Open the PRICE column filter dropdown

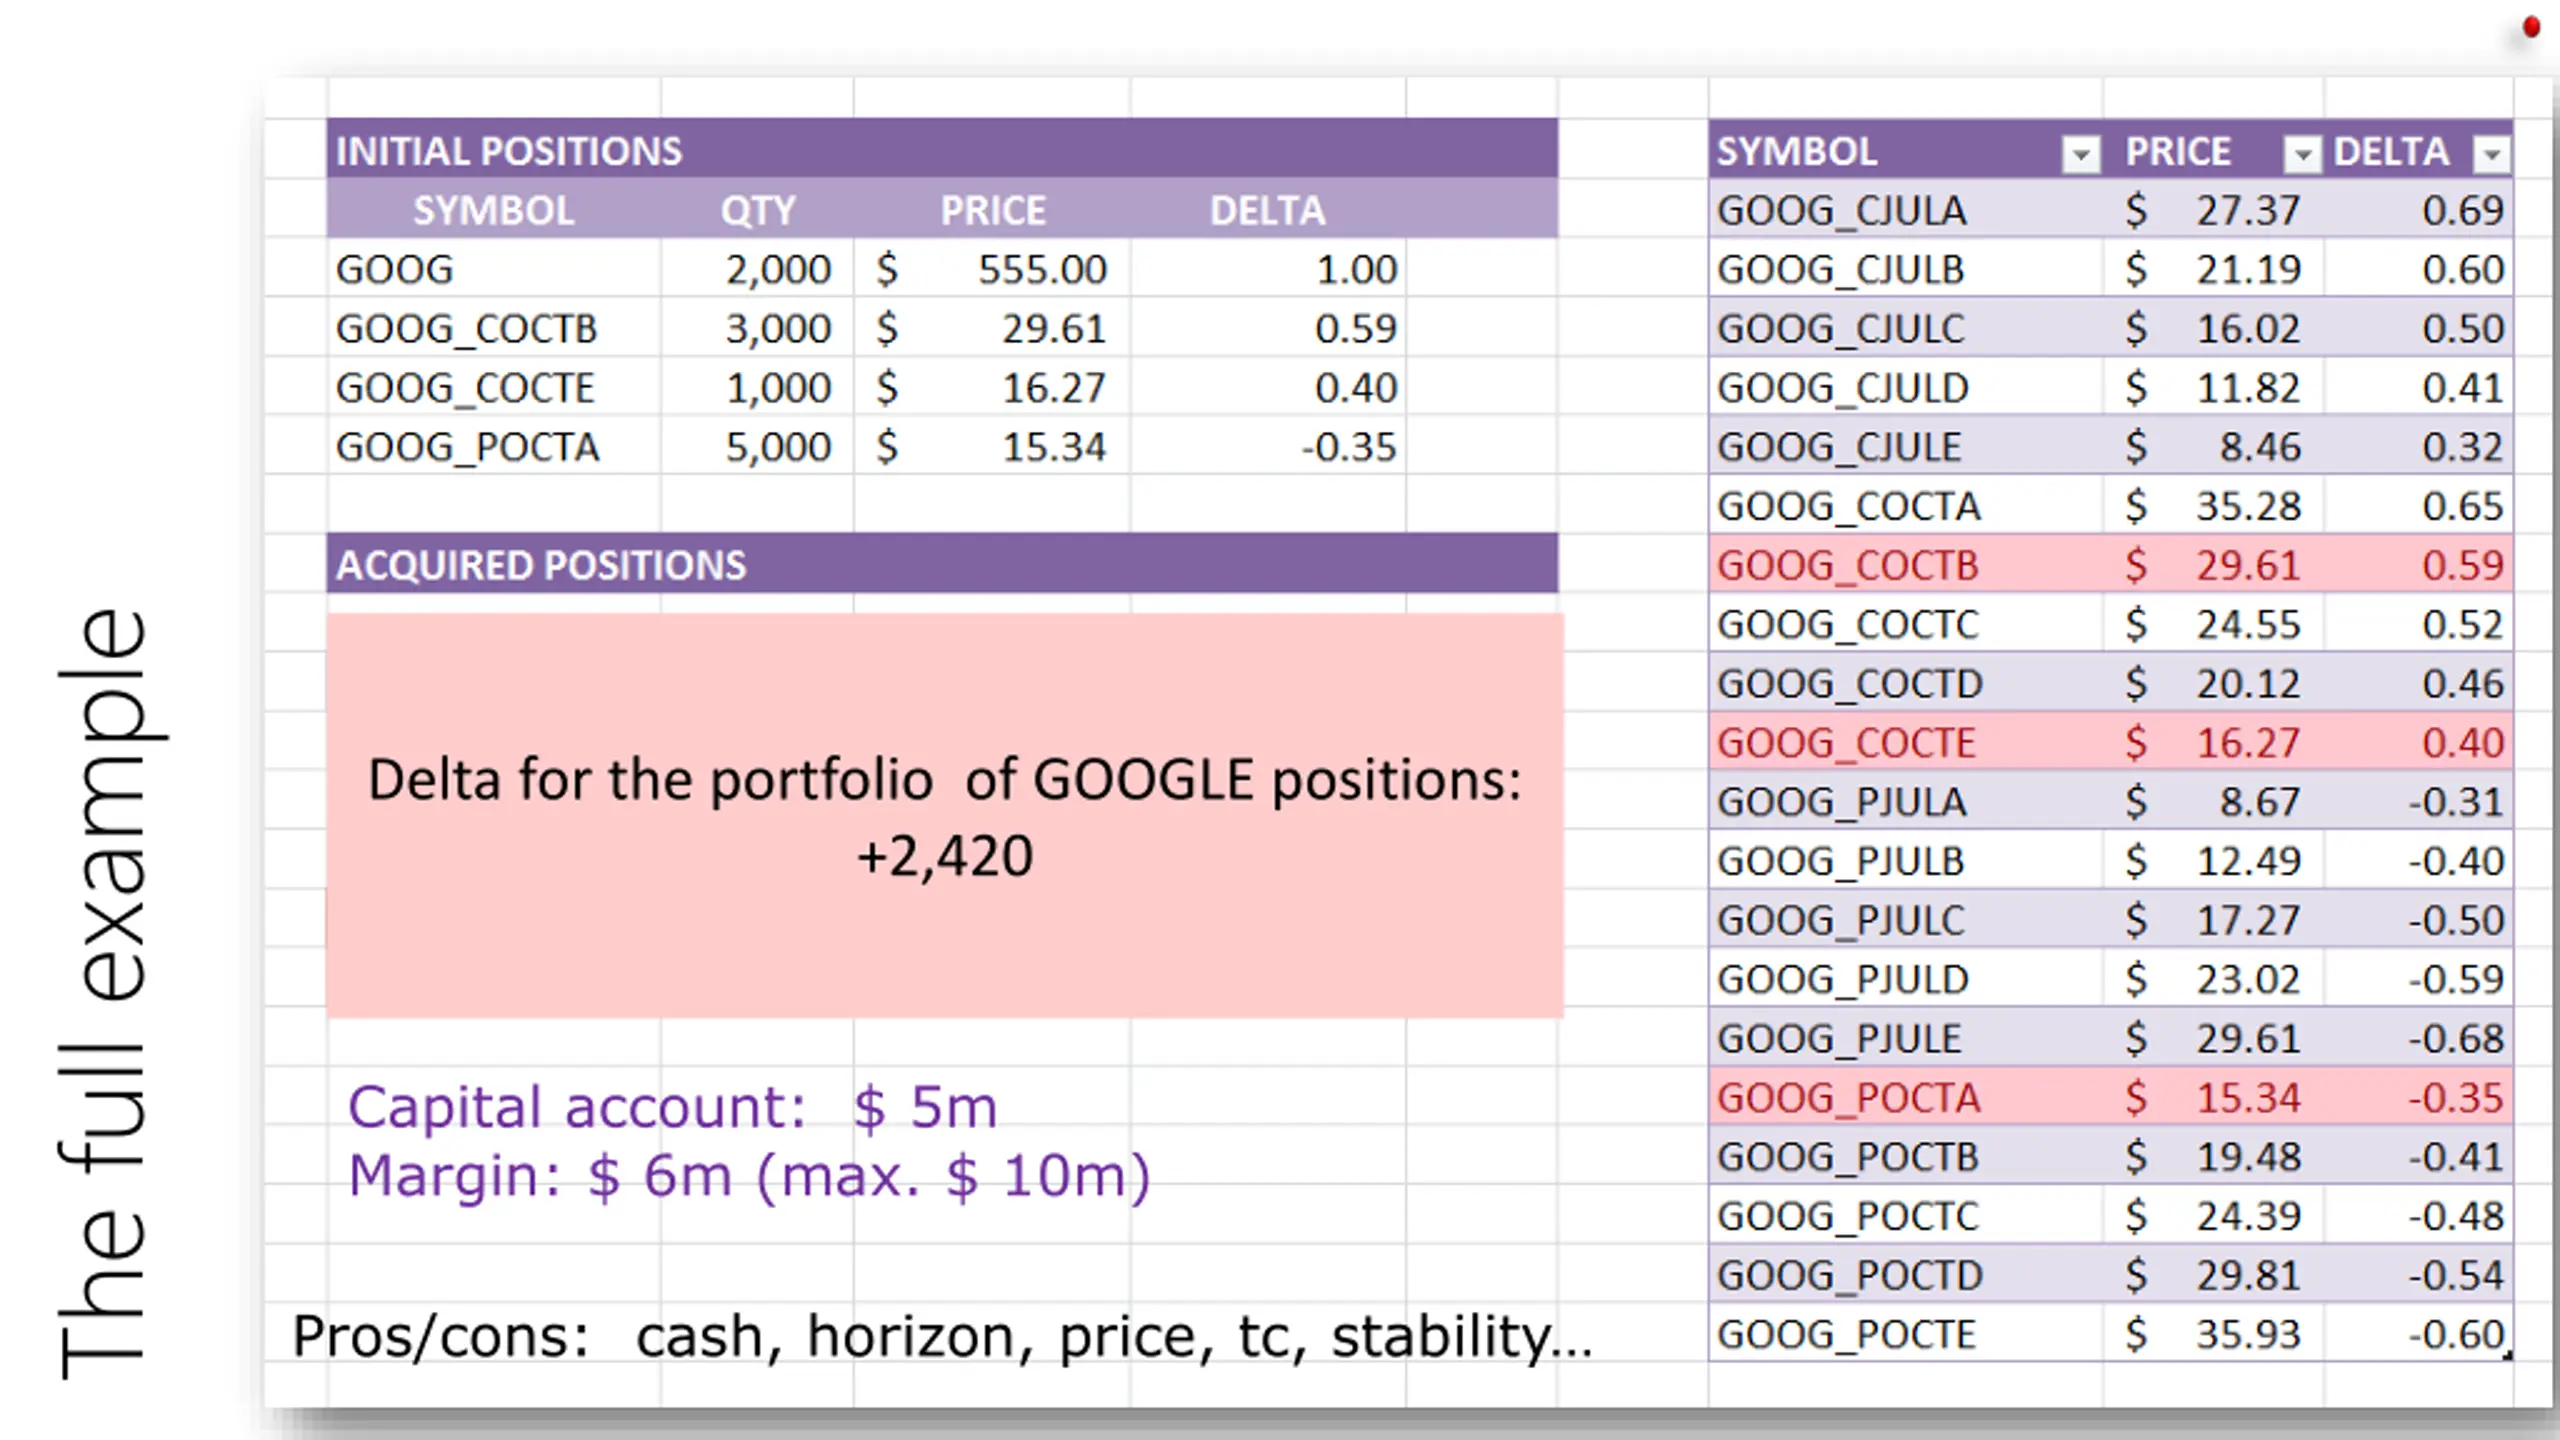click(x=2303, y=155)
